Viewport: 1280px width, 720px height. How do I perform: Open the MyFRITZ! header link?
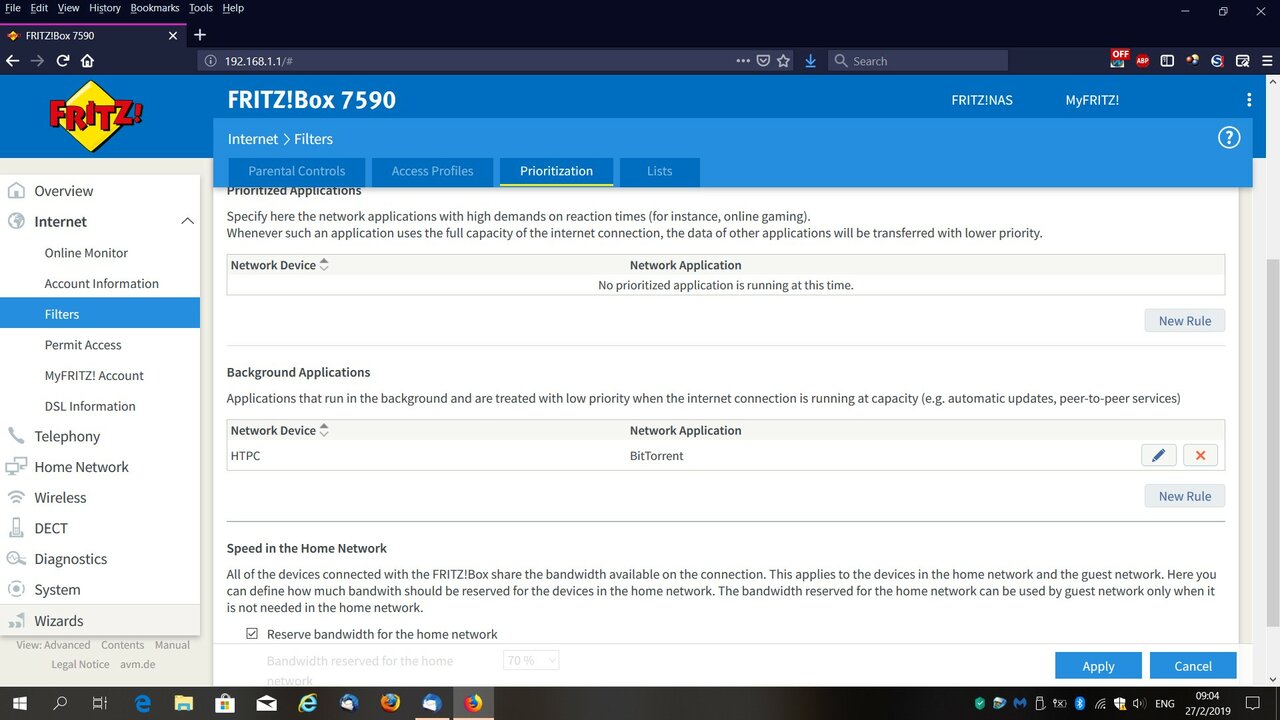point(1092,100)
